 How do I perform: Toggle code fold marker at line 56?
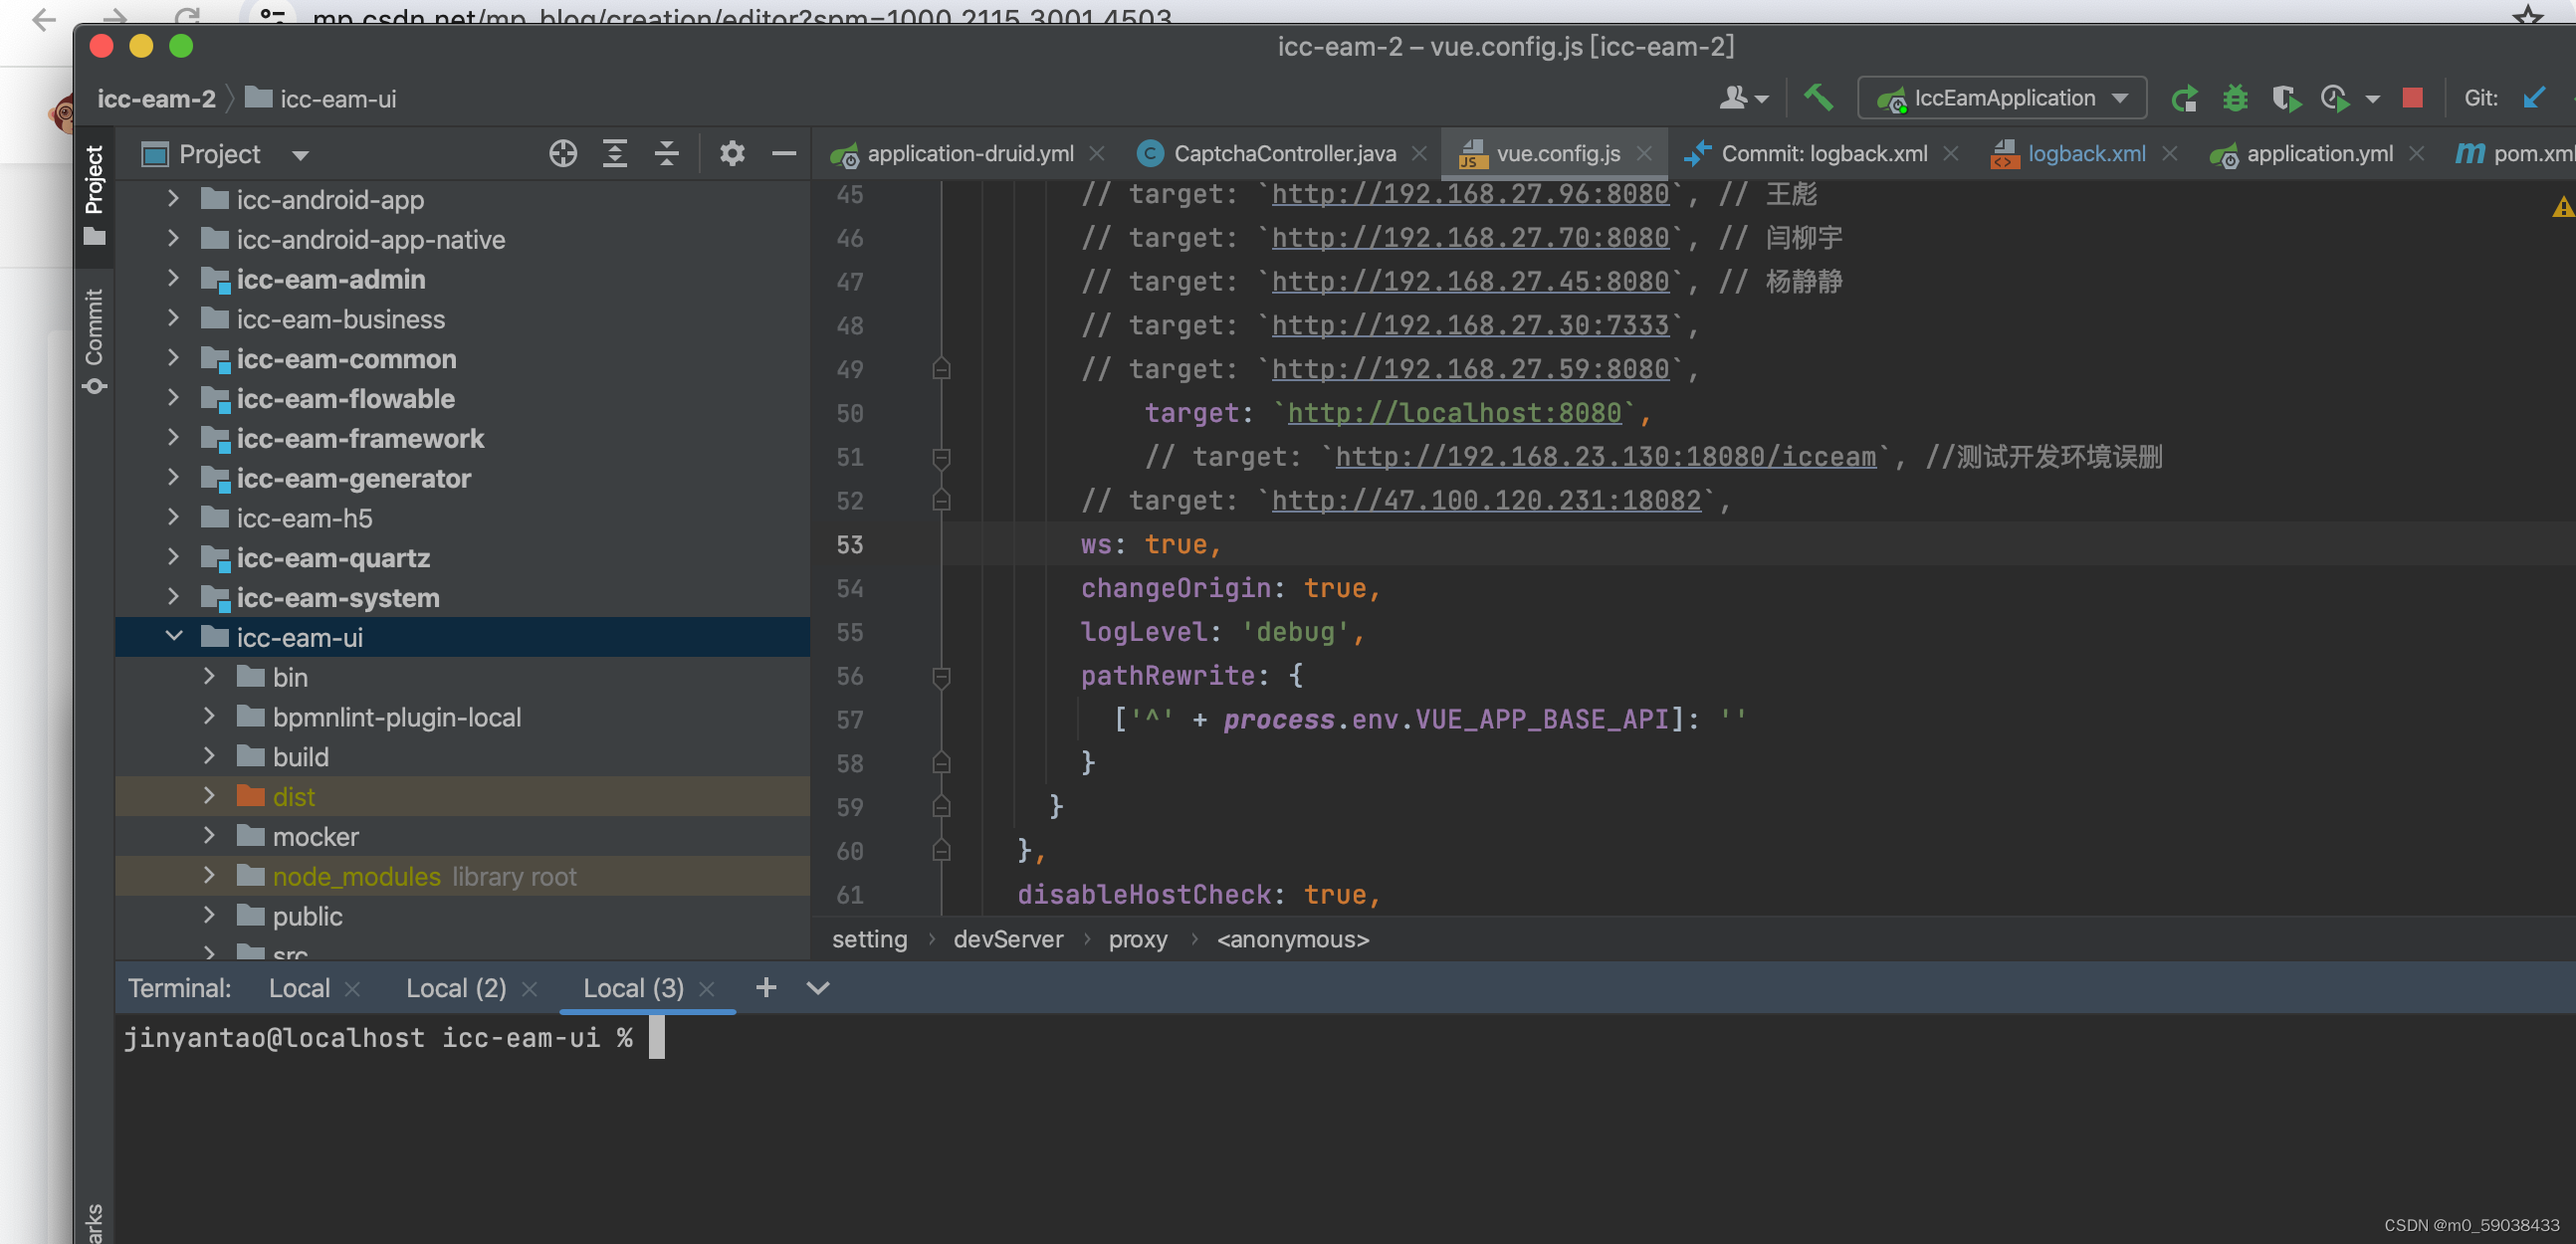click(x=941, y=677)
